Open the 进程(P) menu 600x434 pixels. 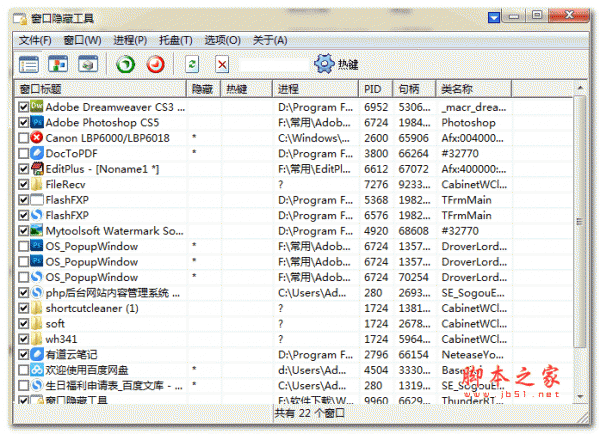[x=130, y=40]
